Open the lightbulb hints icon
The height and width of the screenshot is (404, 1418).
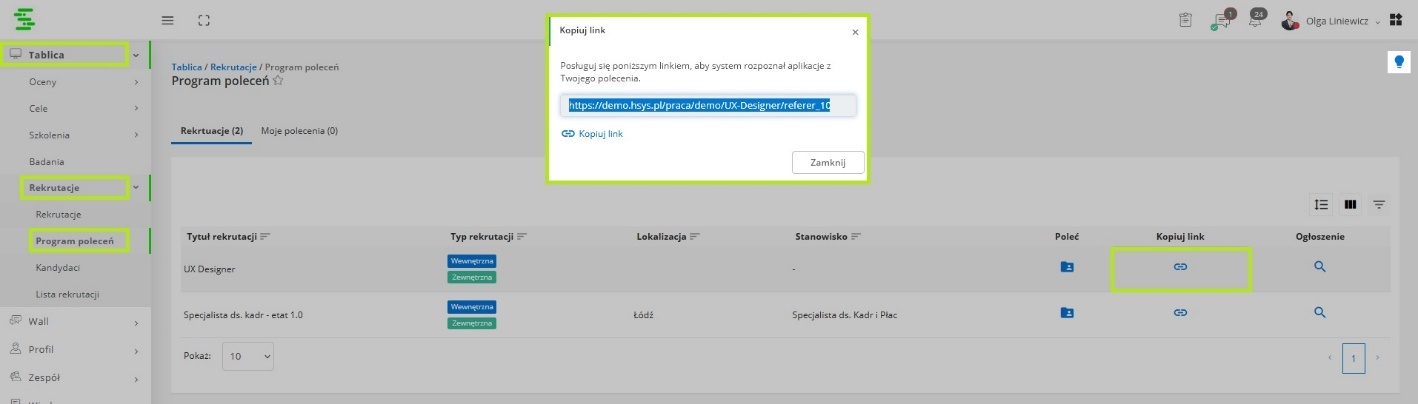(1399, 62)
